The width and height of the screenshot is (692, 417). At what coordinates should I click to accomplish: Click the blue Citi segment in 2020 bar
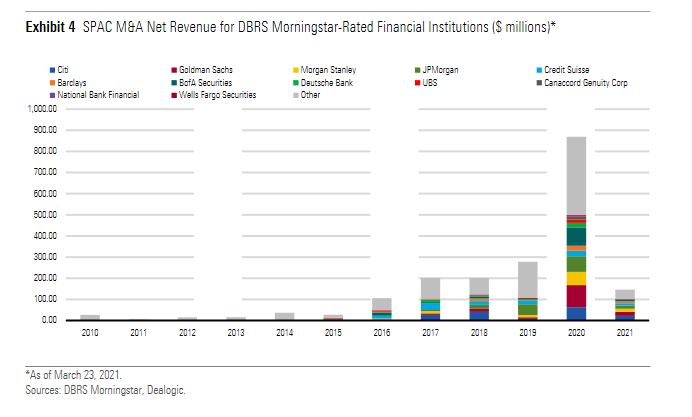575,313
